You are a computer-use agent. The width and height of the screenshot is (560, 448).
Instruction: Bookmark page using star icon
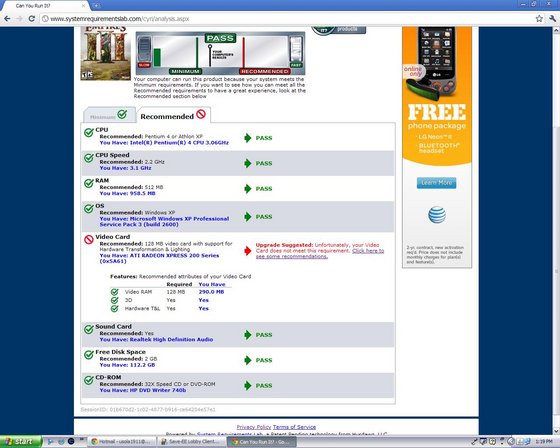[539, 19]
